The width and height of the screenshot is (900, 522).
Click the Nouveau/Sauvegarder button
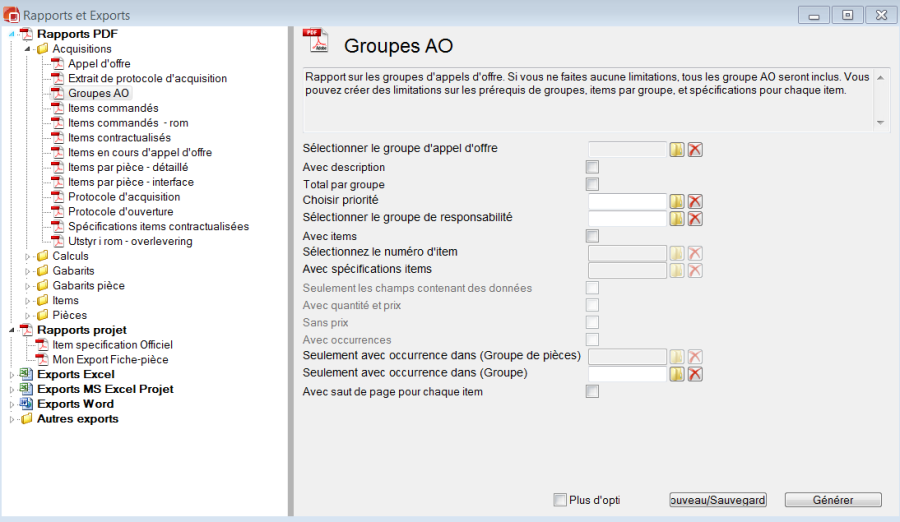(717, 500)
